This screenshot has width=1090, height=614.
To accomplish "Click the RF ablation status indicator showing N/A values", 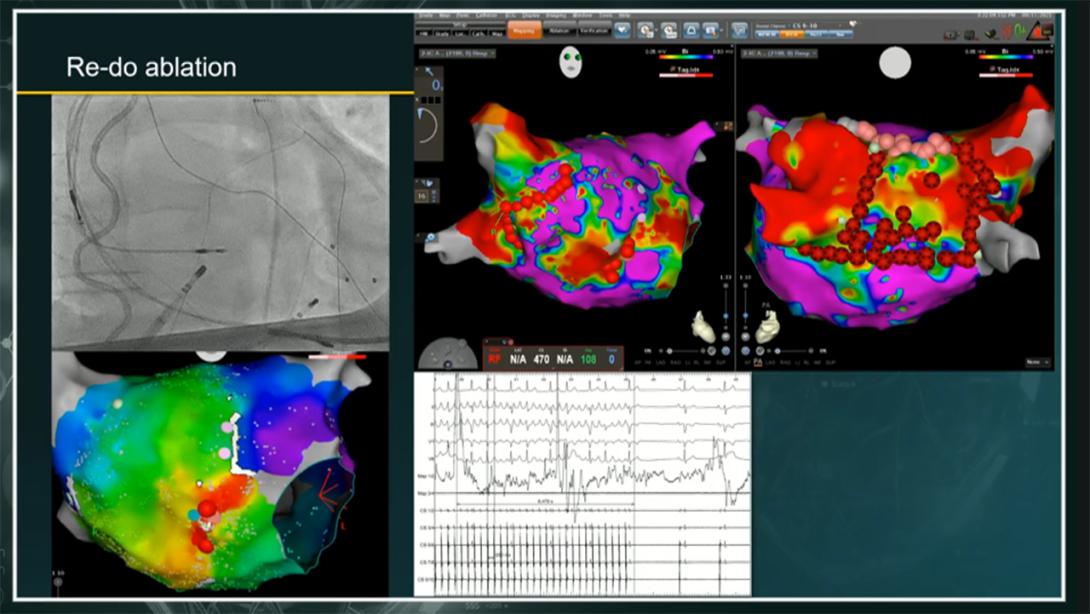I will pyautogui.click(x=540, y=358).
